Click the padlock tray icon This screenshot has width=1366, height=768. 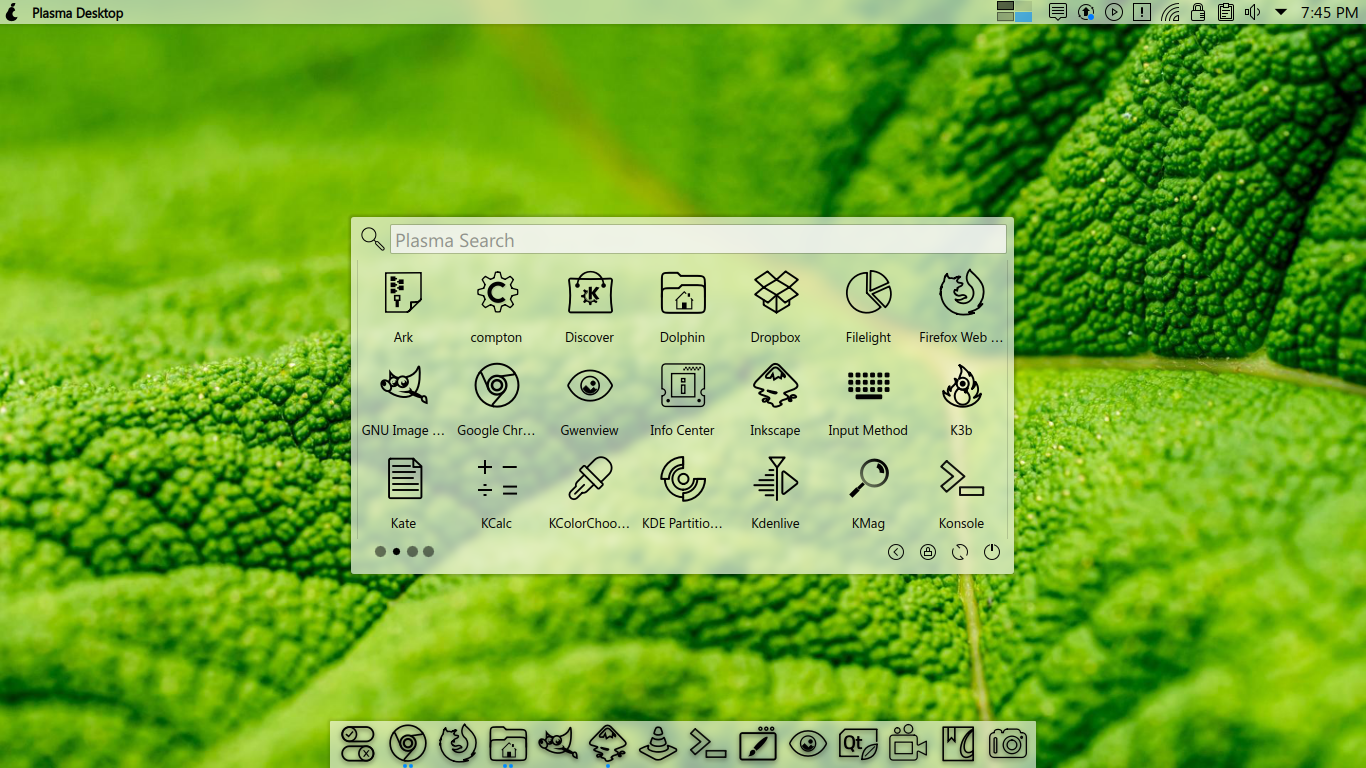(1198, 12)
